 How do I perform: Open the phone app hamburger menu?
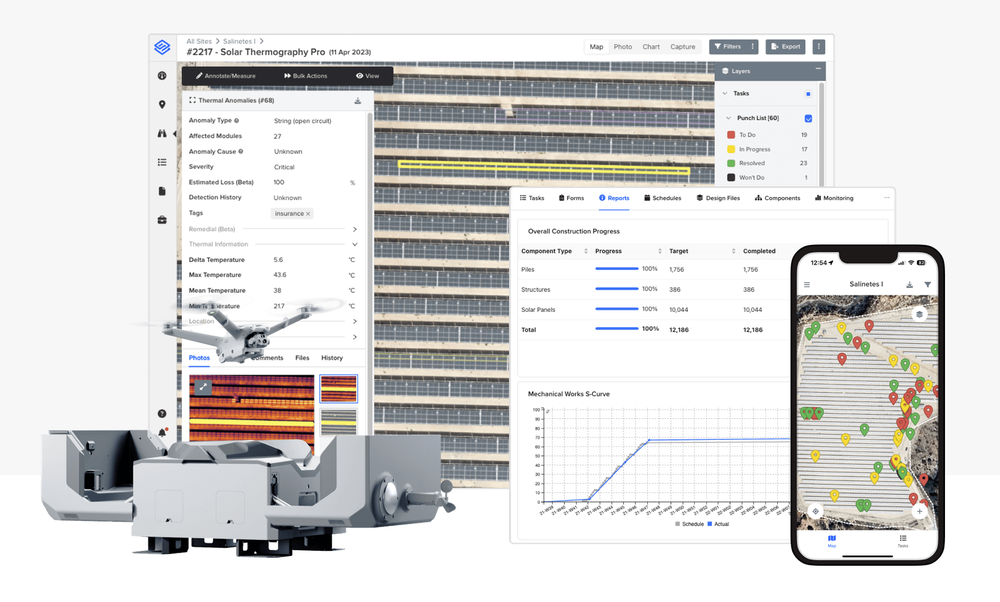click(x=807, y=284)
